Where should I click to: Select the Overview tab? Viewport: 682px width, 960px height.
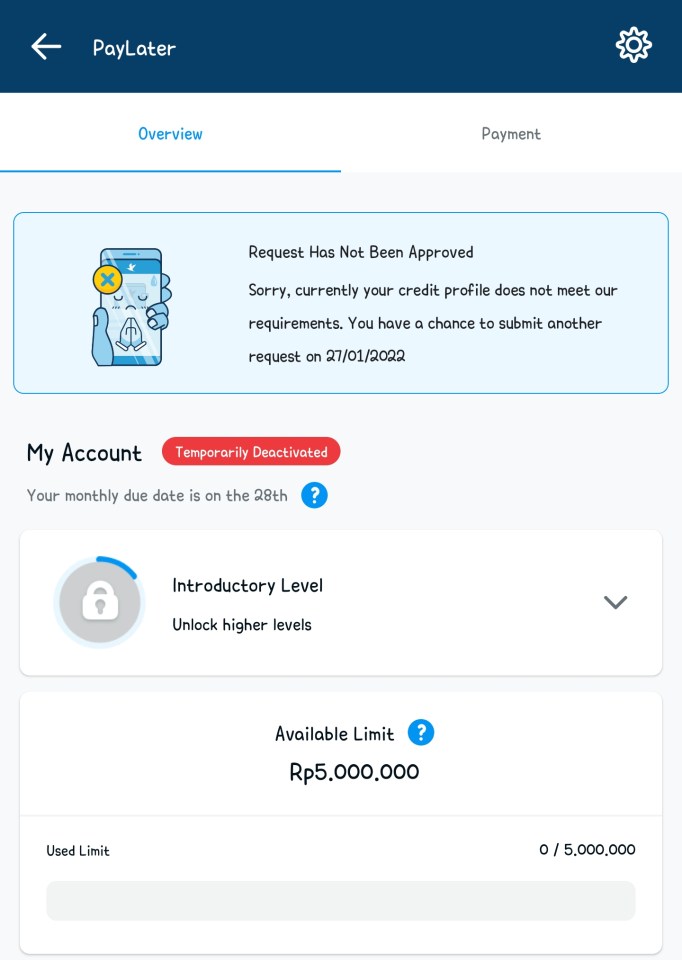[170, 134]
